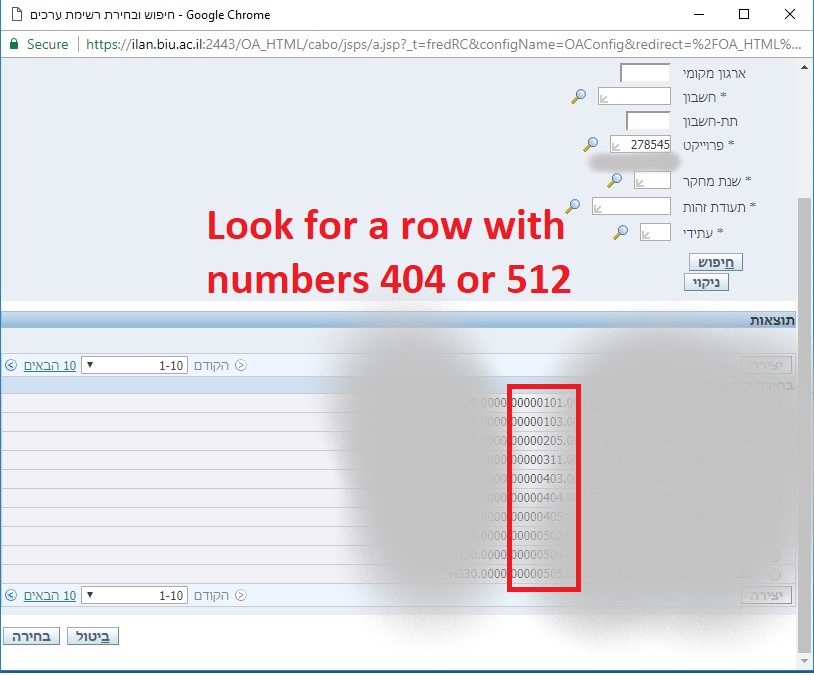Open the 1-10 range dropdown below results
The image size is (814, 675).
tap(135, 595)
